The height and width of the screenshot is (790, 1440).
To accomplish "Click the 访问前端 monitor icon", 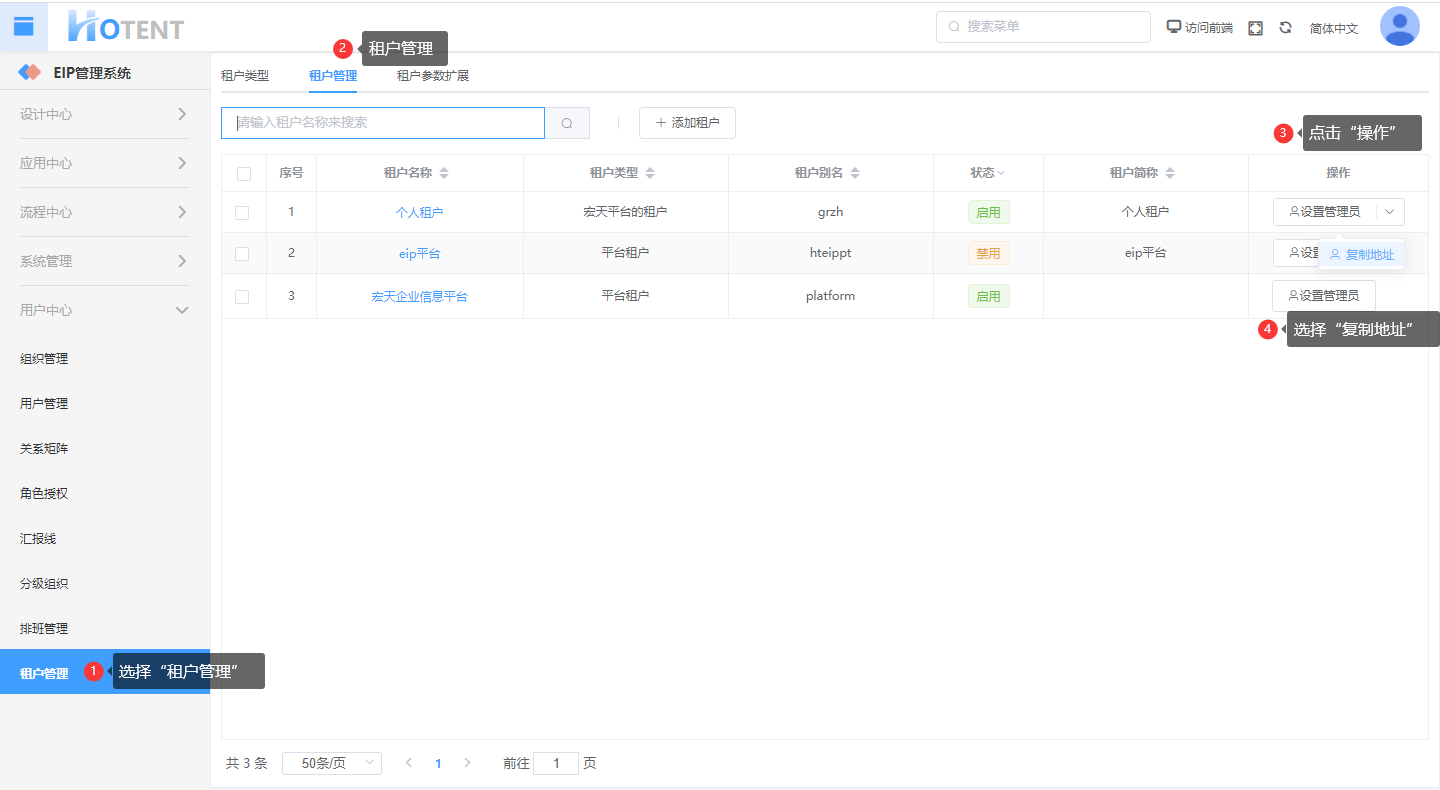I will point(1174,27).
